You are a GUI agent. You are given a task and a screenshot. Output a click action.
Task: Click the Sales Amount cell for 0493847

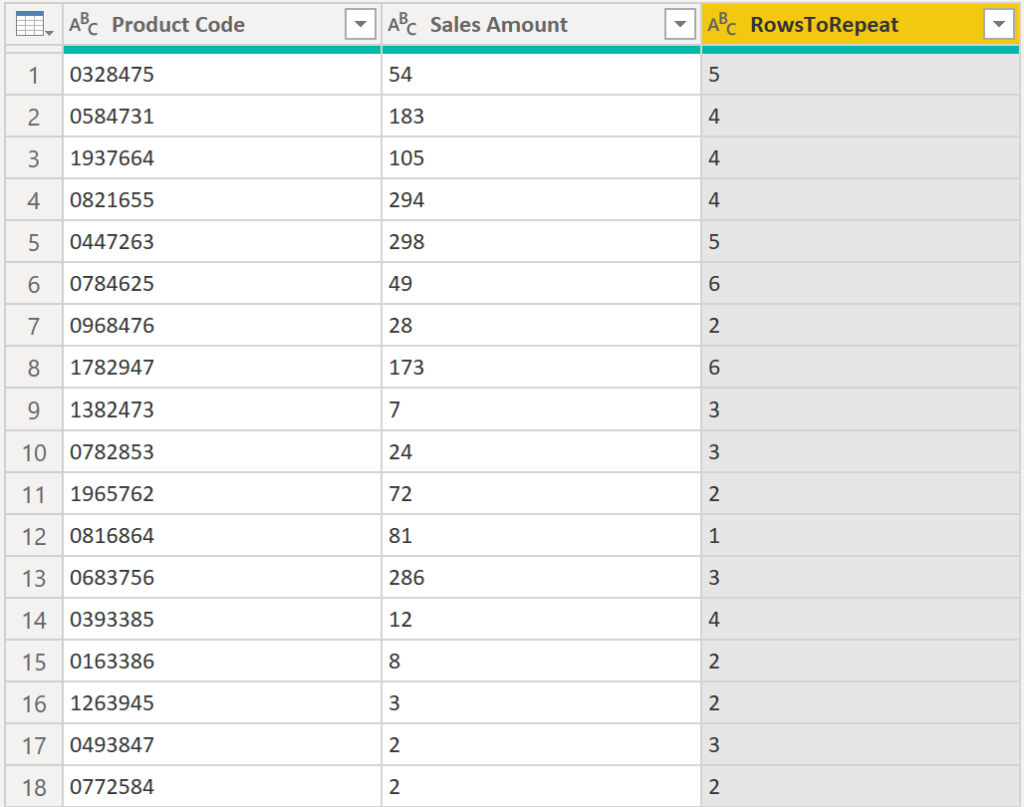pyautogui.click(x=541, y=744)
